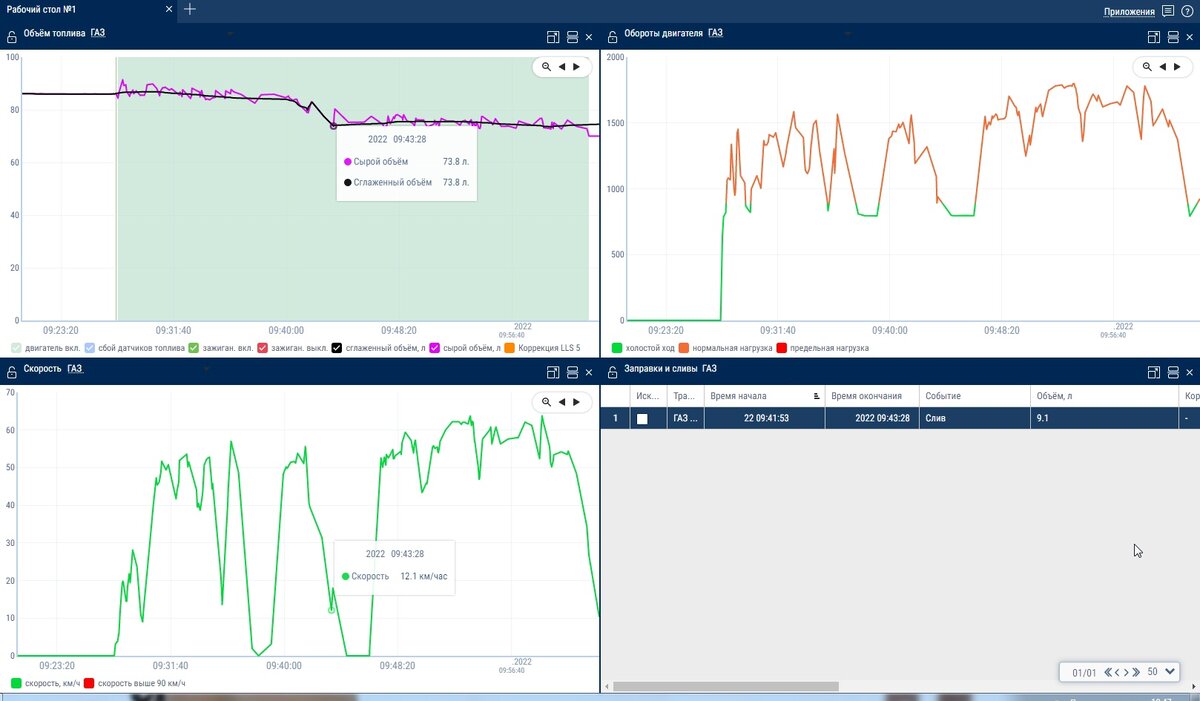Zoom magnifier on Объём топлива chart
1200x701 pixels.
[546, 67]
